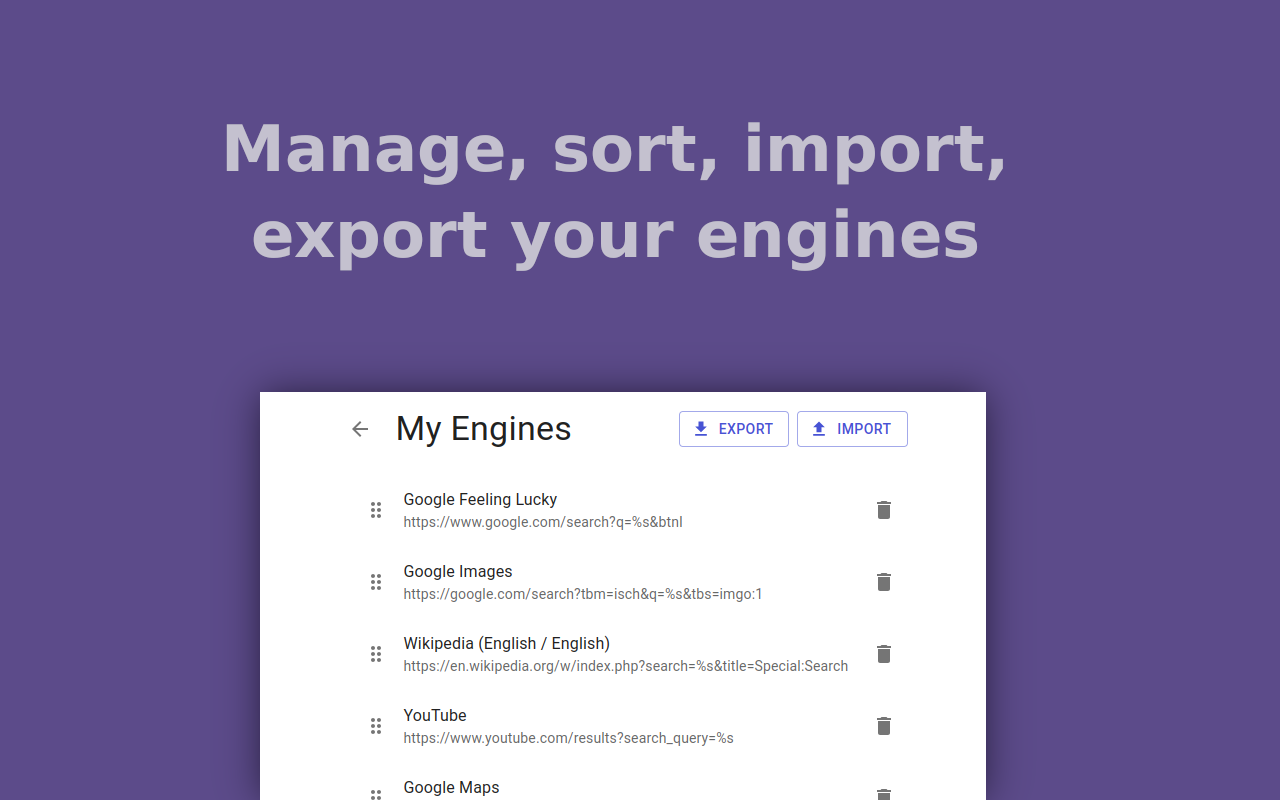Click the EXPORT button

[x=734, y=428]
